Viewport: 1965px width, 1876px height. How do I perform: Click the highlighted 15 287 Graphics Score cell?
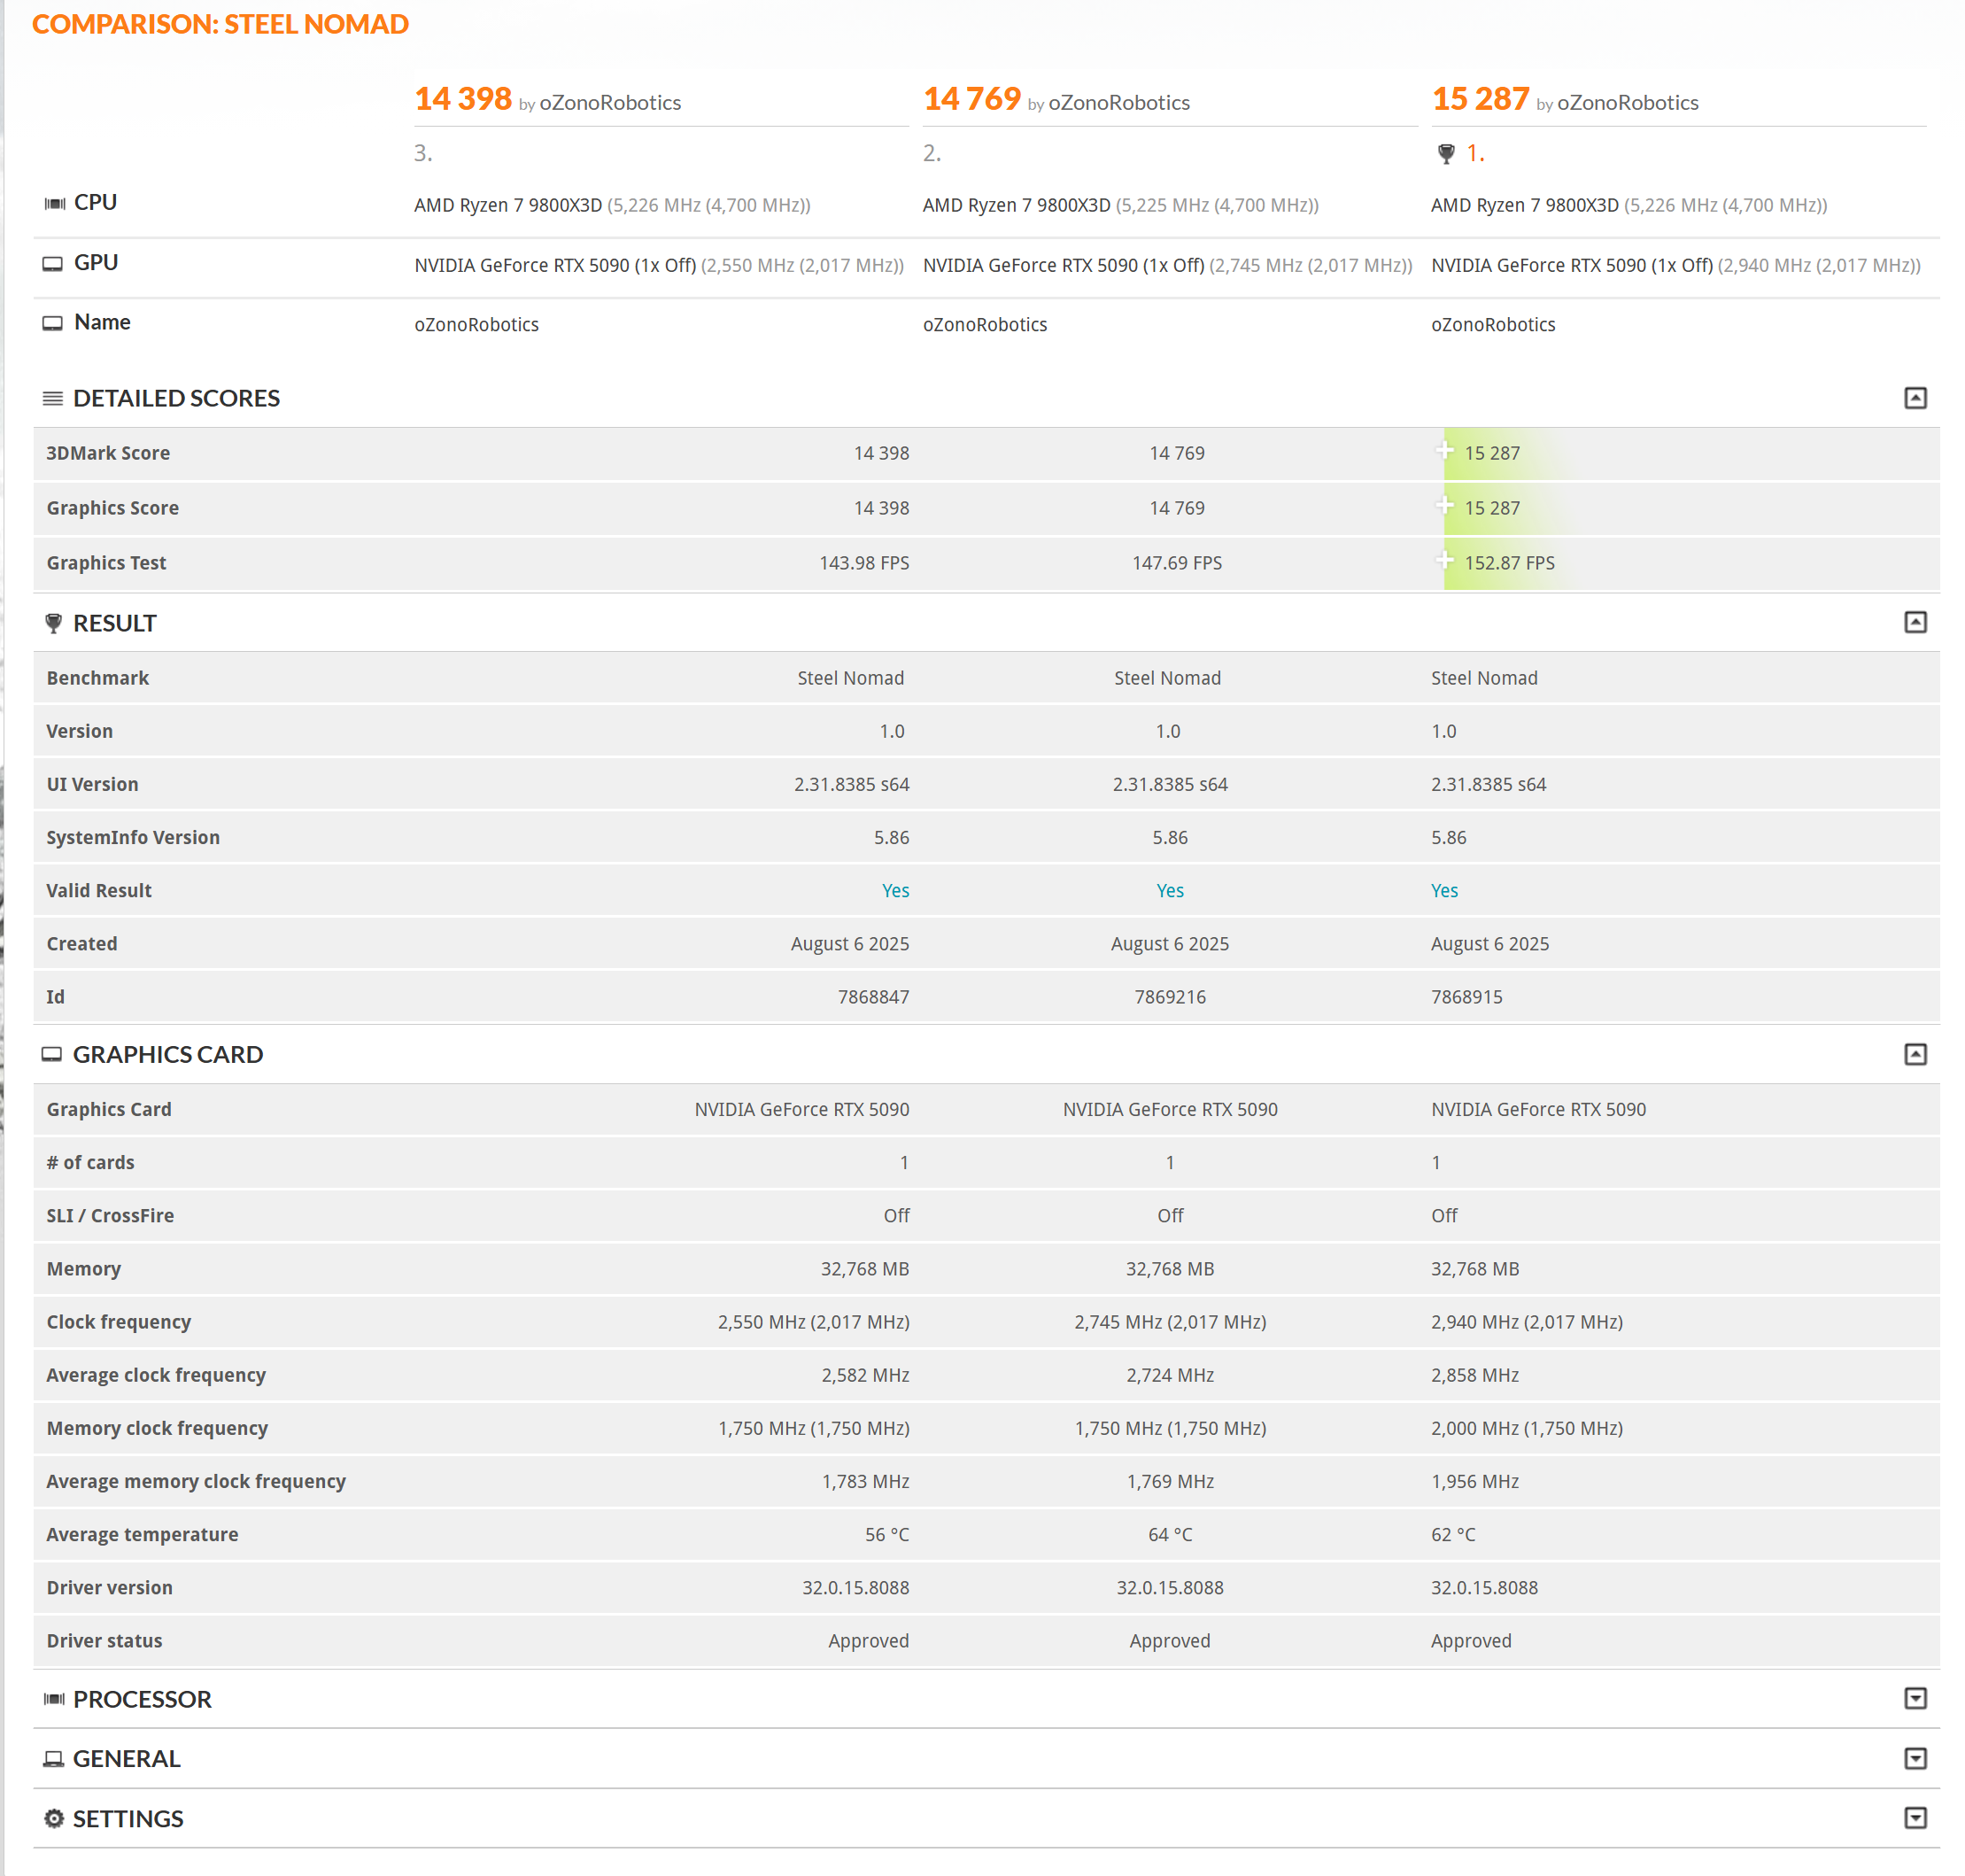click(x=1491, y=508)
